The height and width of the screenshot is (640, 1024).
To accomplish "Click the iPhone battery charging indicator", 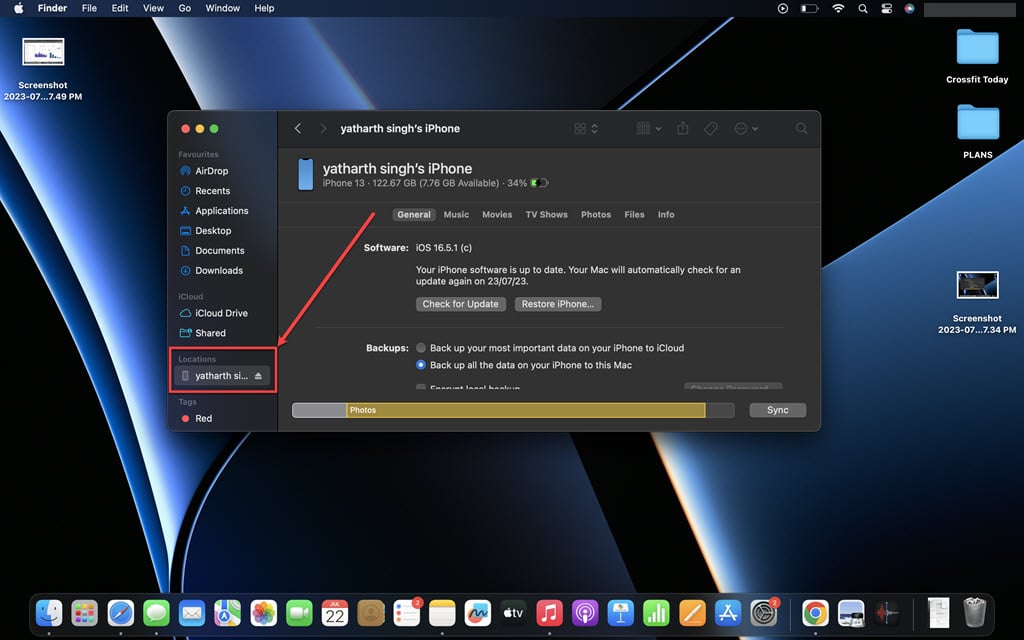I will click(539, 183).
